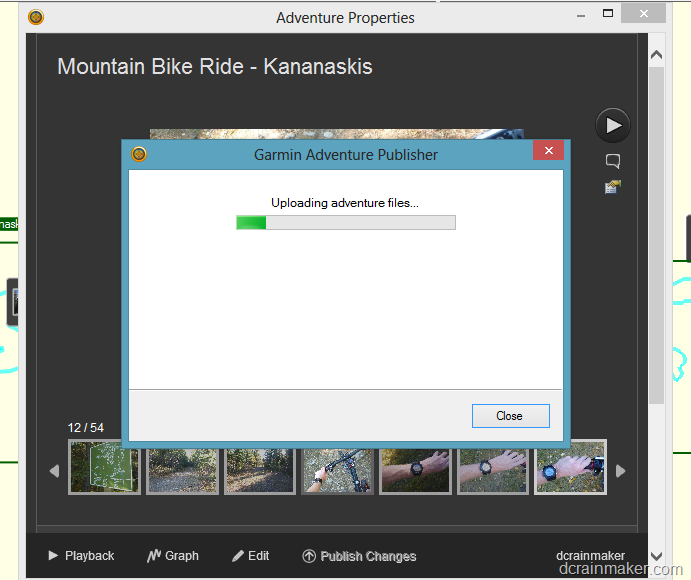Click the Adventure Properties window app icon
The image size is (691, 580).
(36, 17)
